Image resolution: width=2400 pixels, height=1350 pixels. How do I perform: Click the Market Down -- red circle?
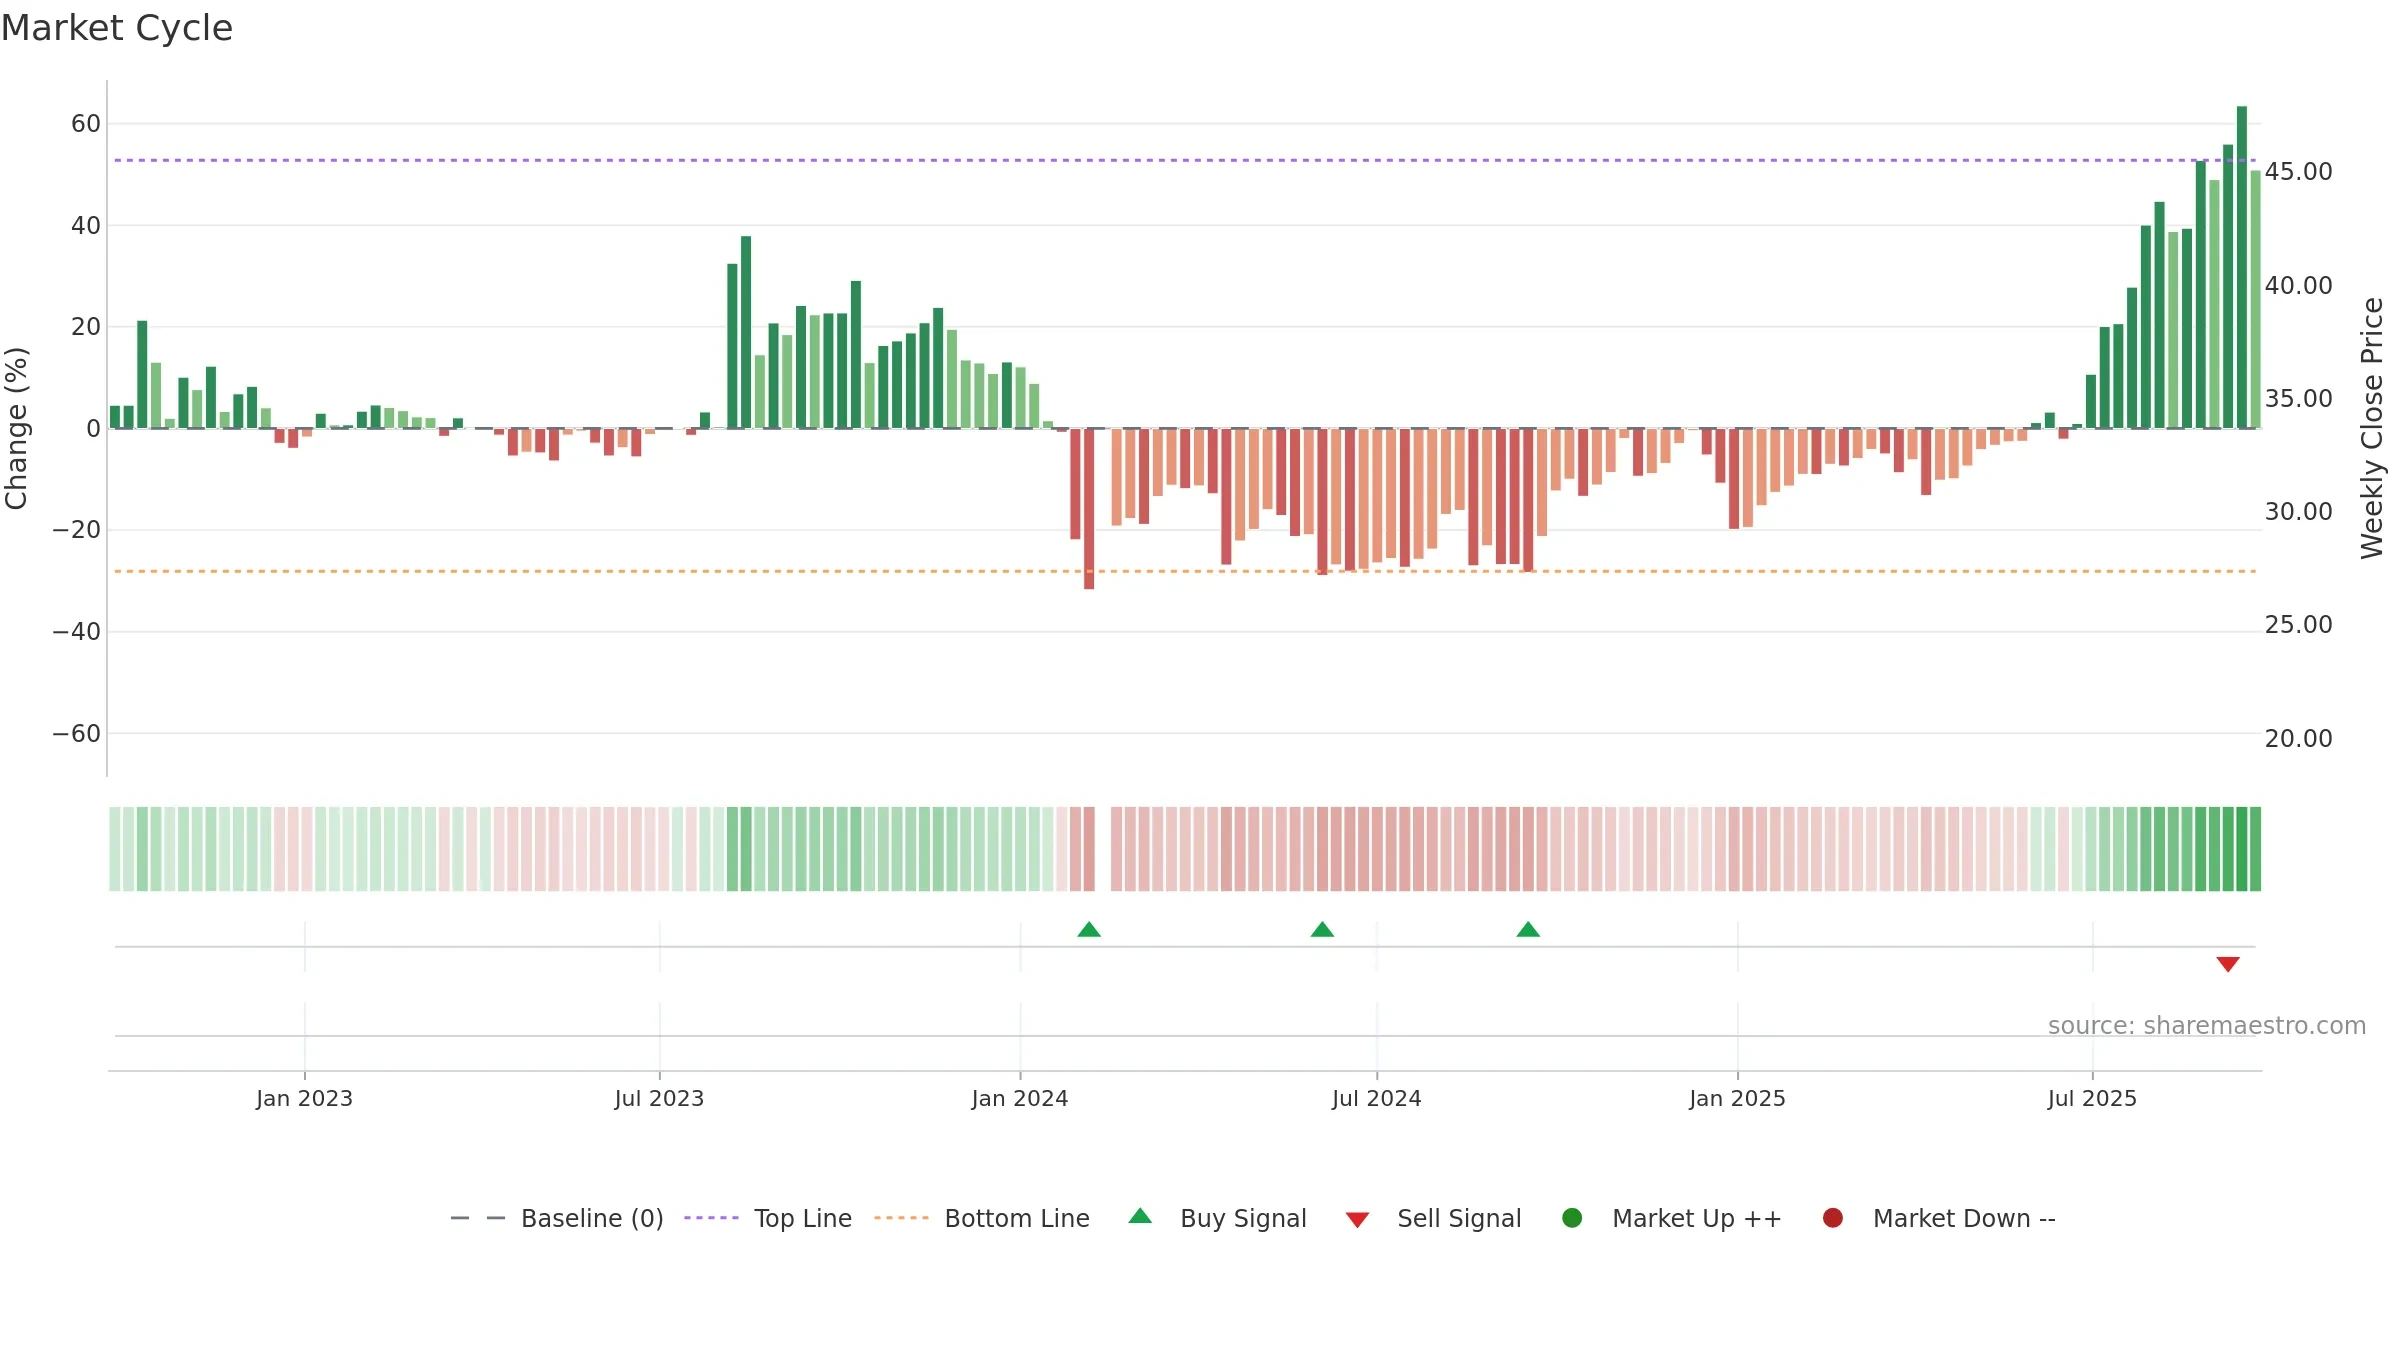tap(1833, 1218)
